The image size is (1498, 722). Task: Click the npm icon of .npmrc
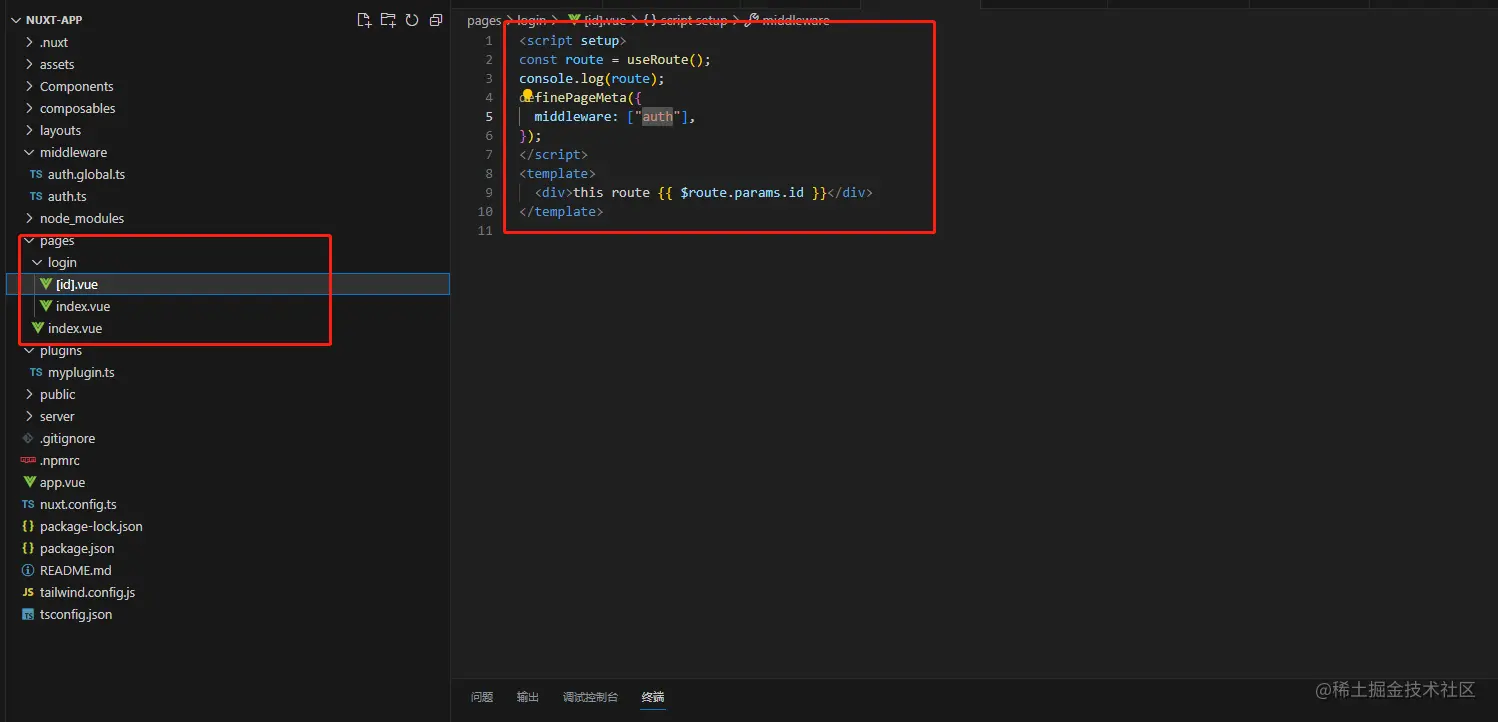click(28, 460)
